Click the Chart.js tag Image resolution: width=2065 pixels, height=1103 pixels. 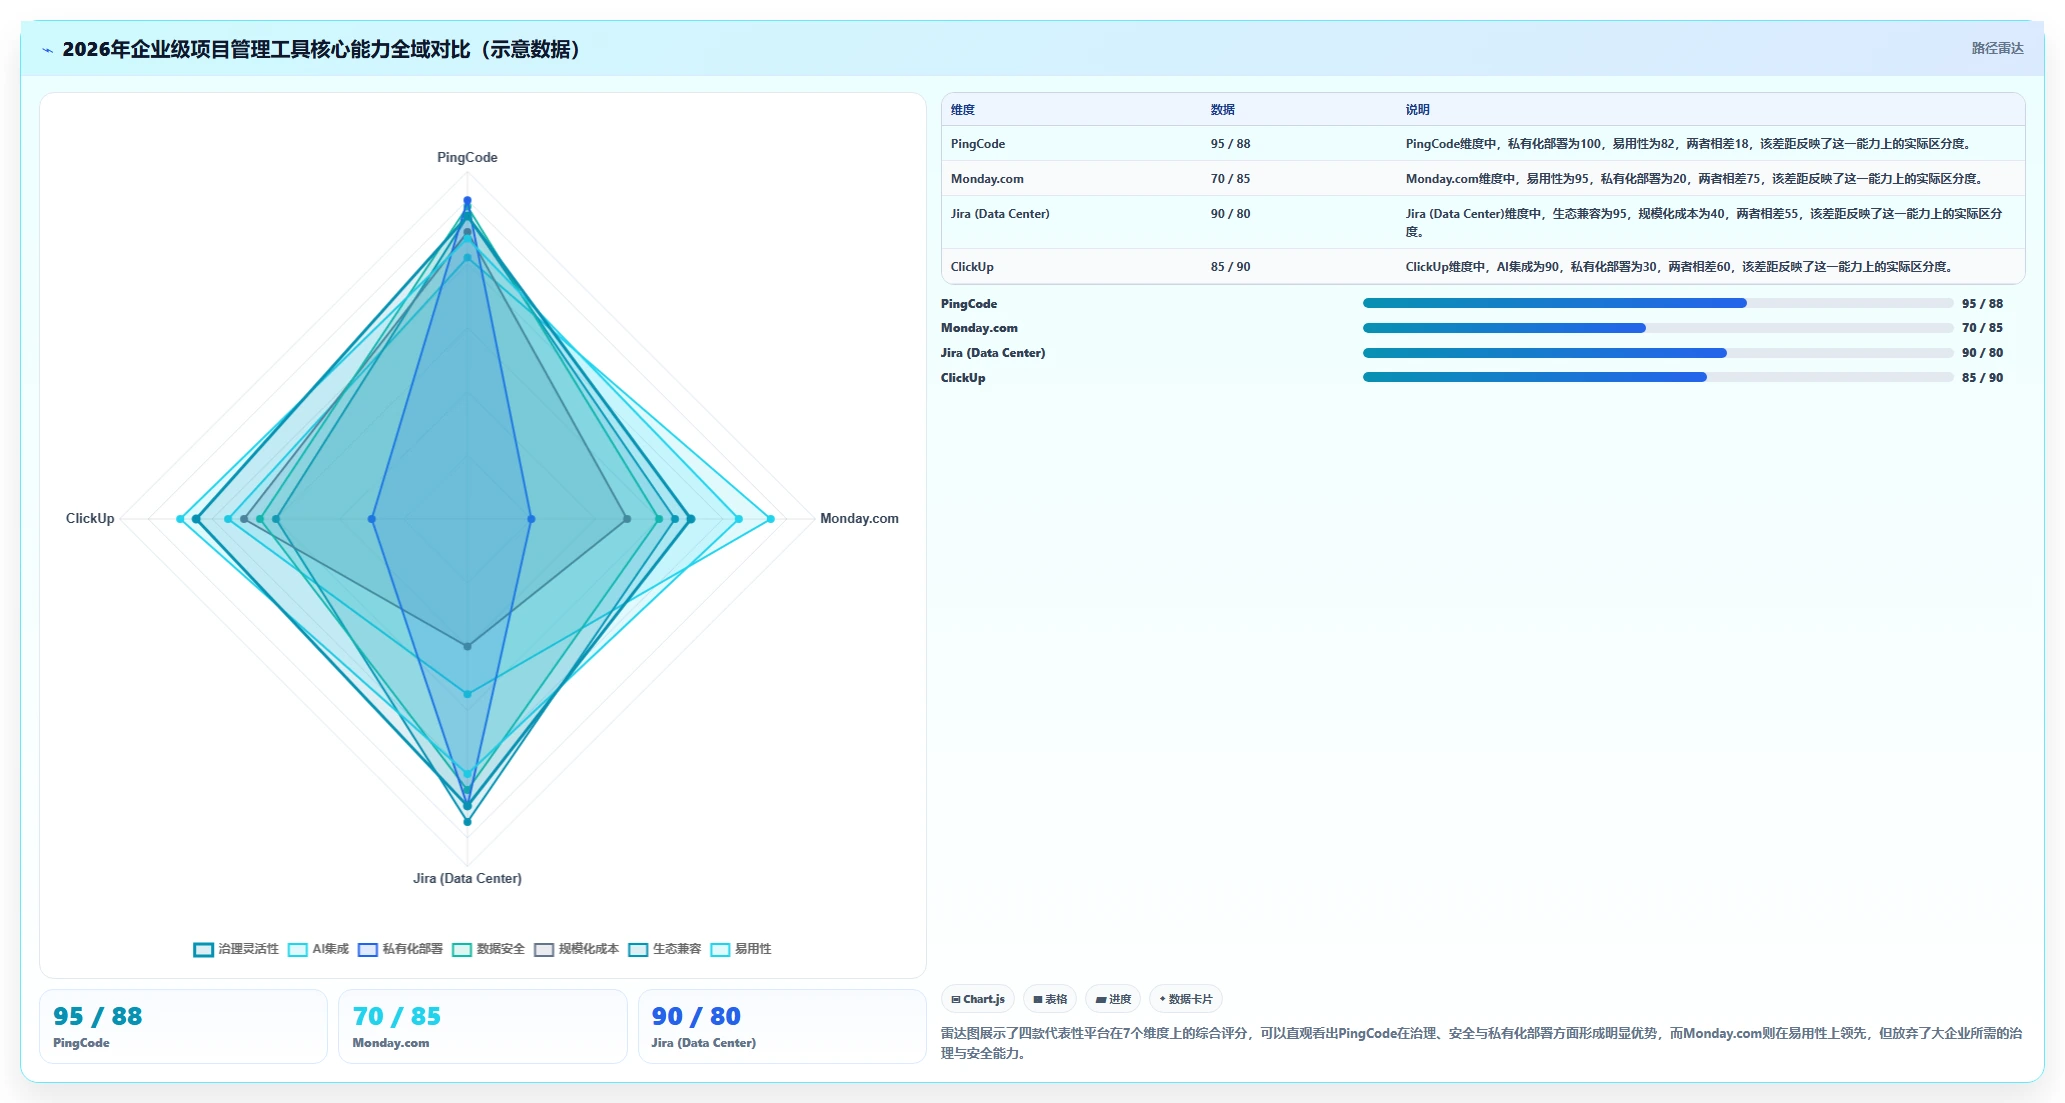978,999
